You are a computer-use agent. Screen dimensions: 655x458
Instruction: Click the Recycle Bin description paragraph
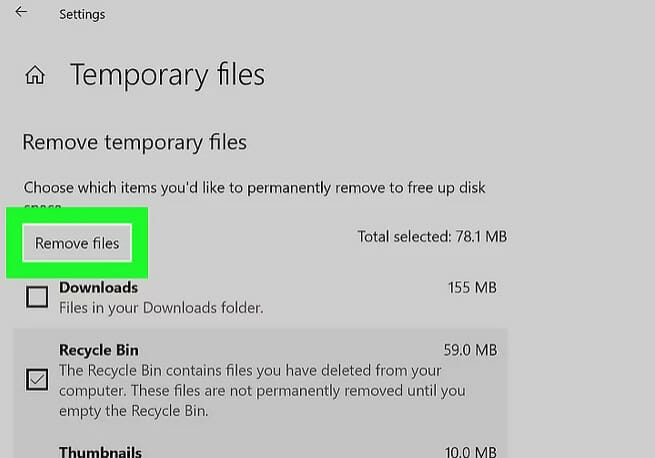[x=262, y=391]
